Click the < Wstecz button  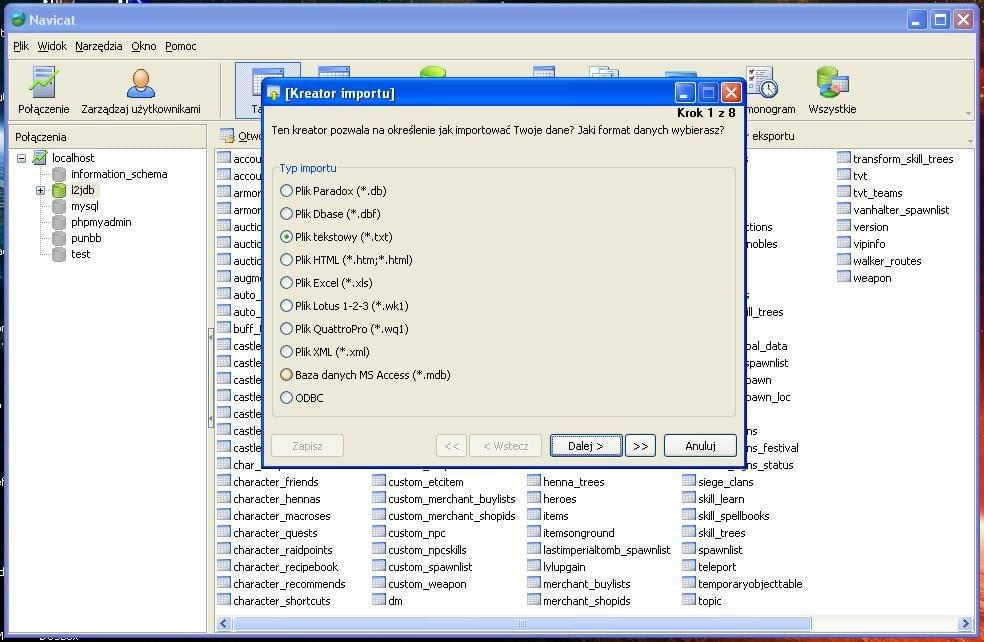tap(506, 446)
